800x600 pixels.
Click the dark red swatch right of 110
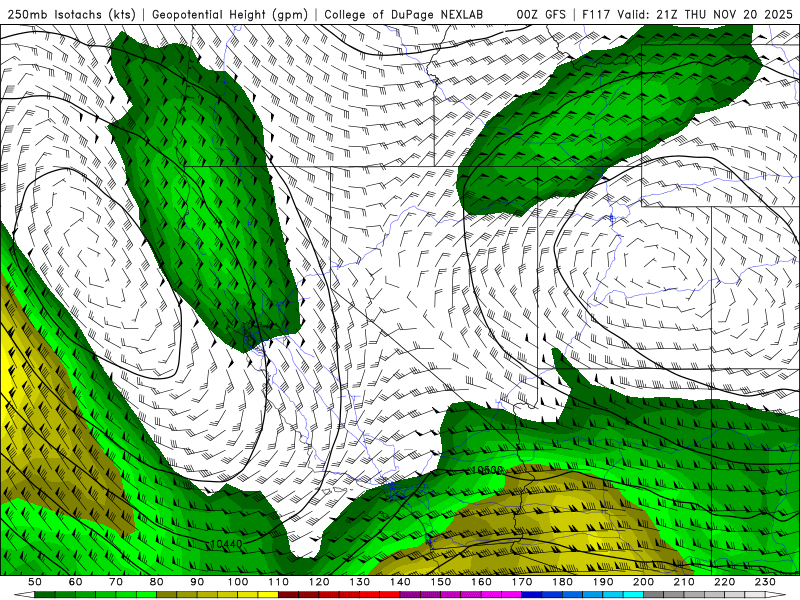(289, 595)
